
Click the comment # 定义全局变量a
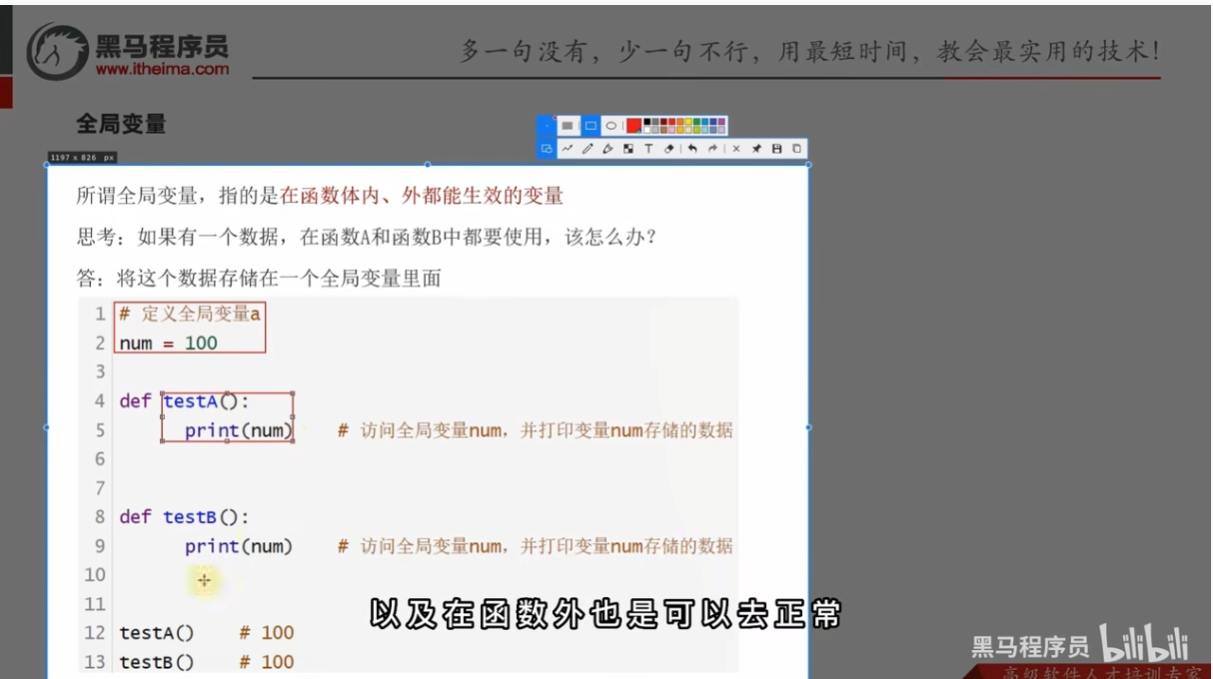coord(190,314)
